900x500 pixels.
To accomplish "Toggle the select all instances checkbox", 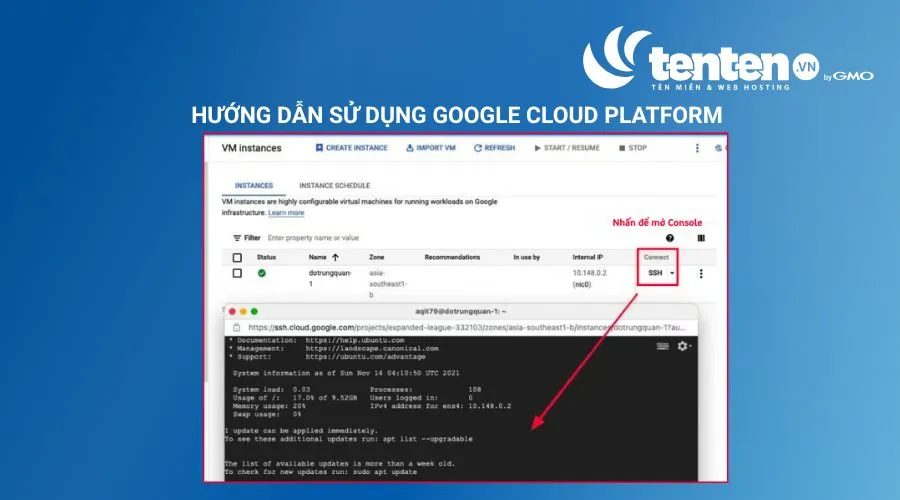I will [x=237, y=257].
